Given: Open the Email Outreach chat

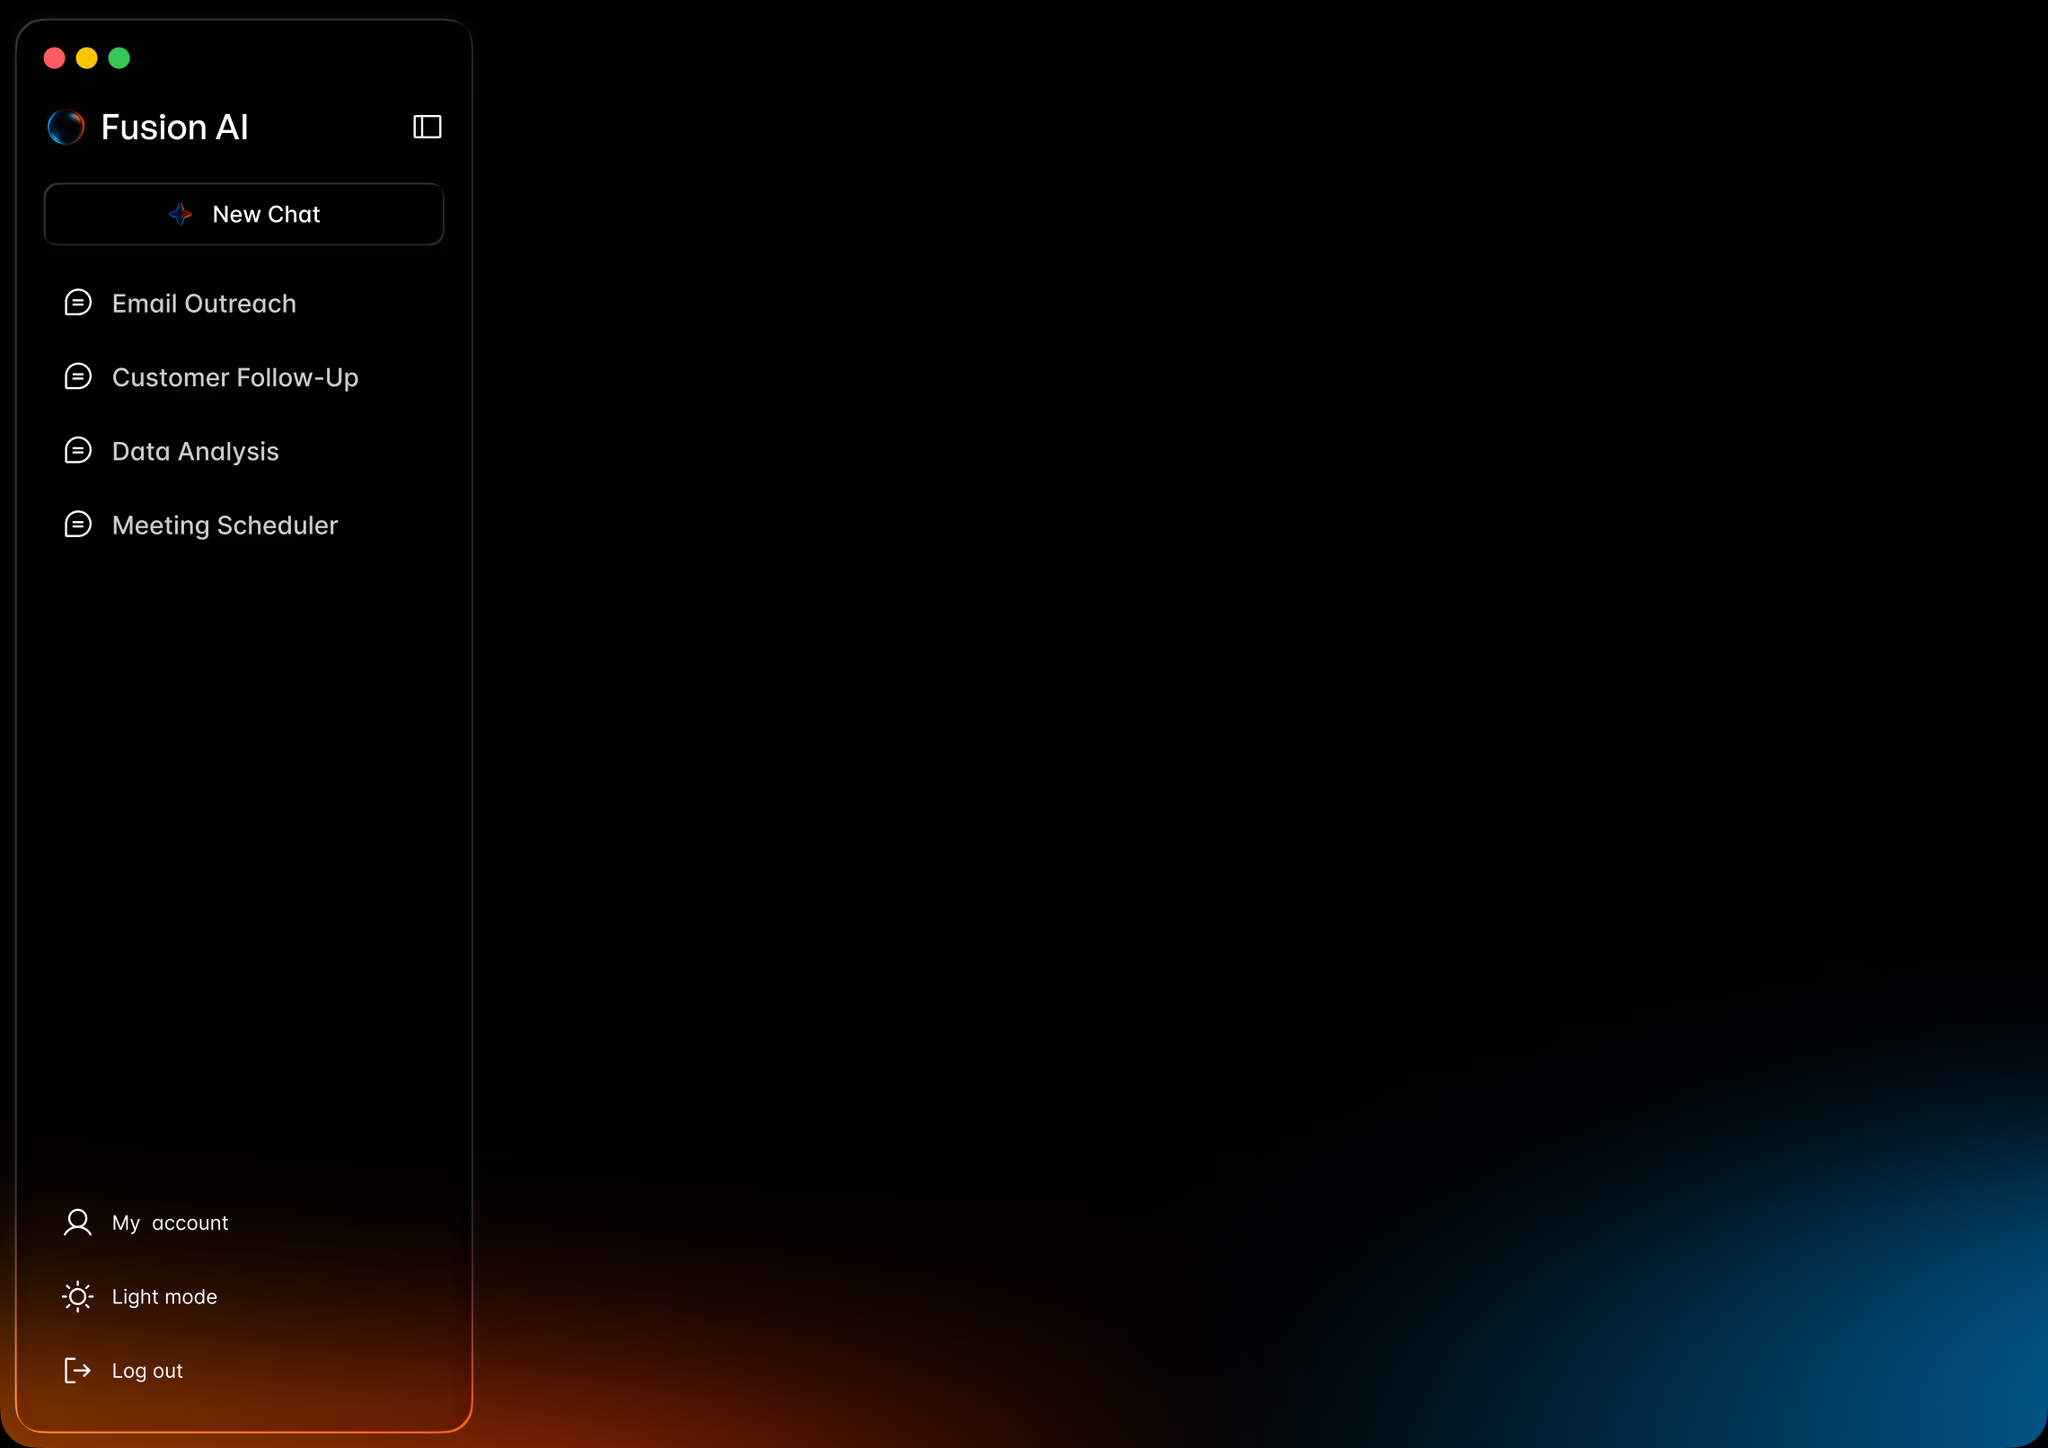Looking at the screenshot, I should click(204, 303).
